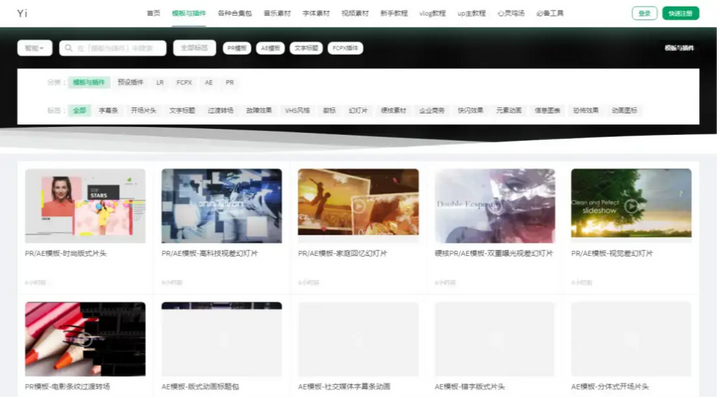Click the 全部标签 button beside search
720x398 pixels.
point(195,48)
